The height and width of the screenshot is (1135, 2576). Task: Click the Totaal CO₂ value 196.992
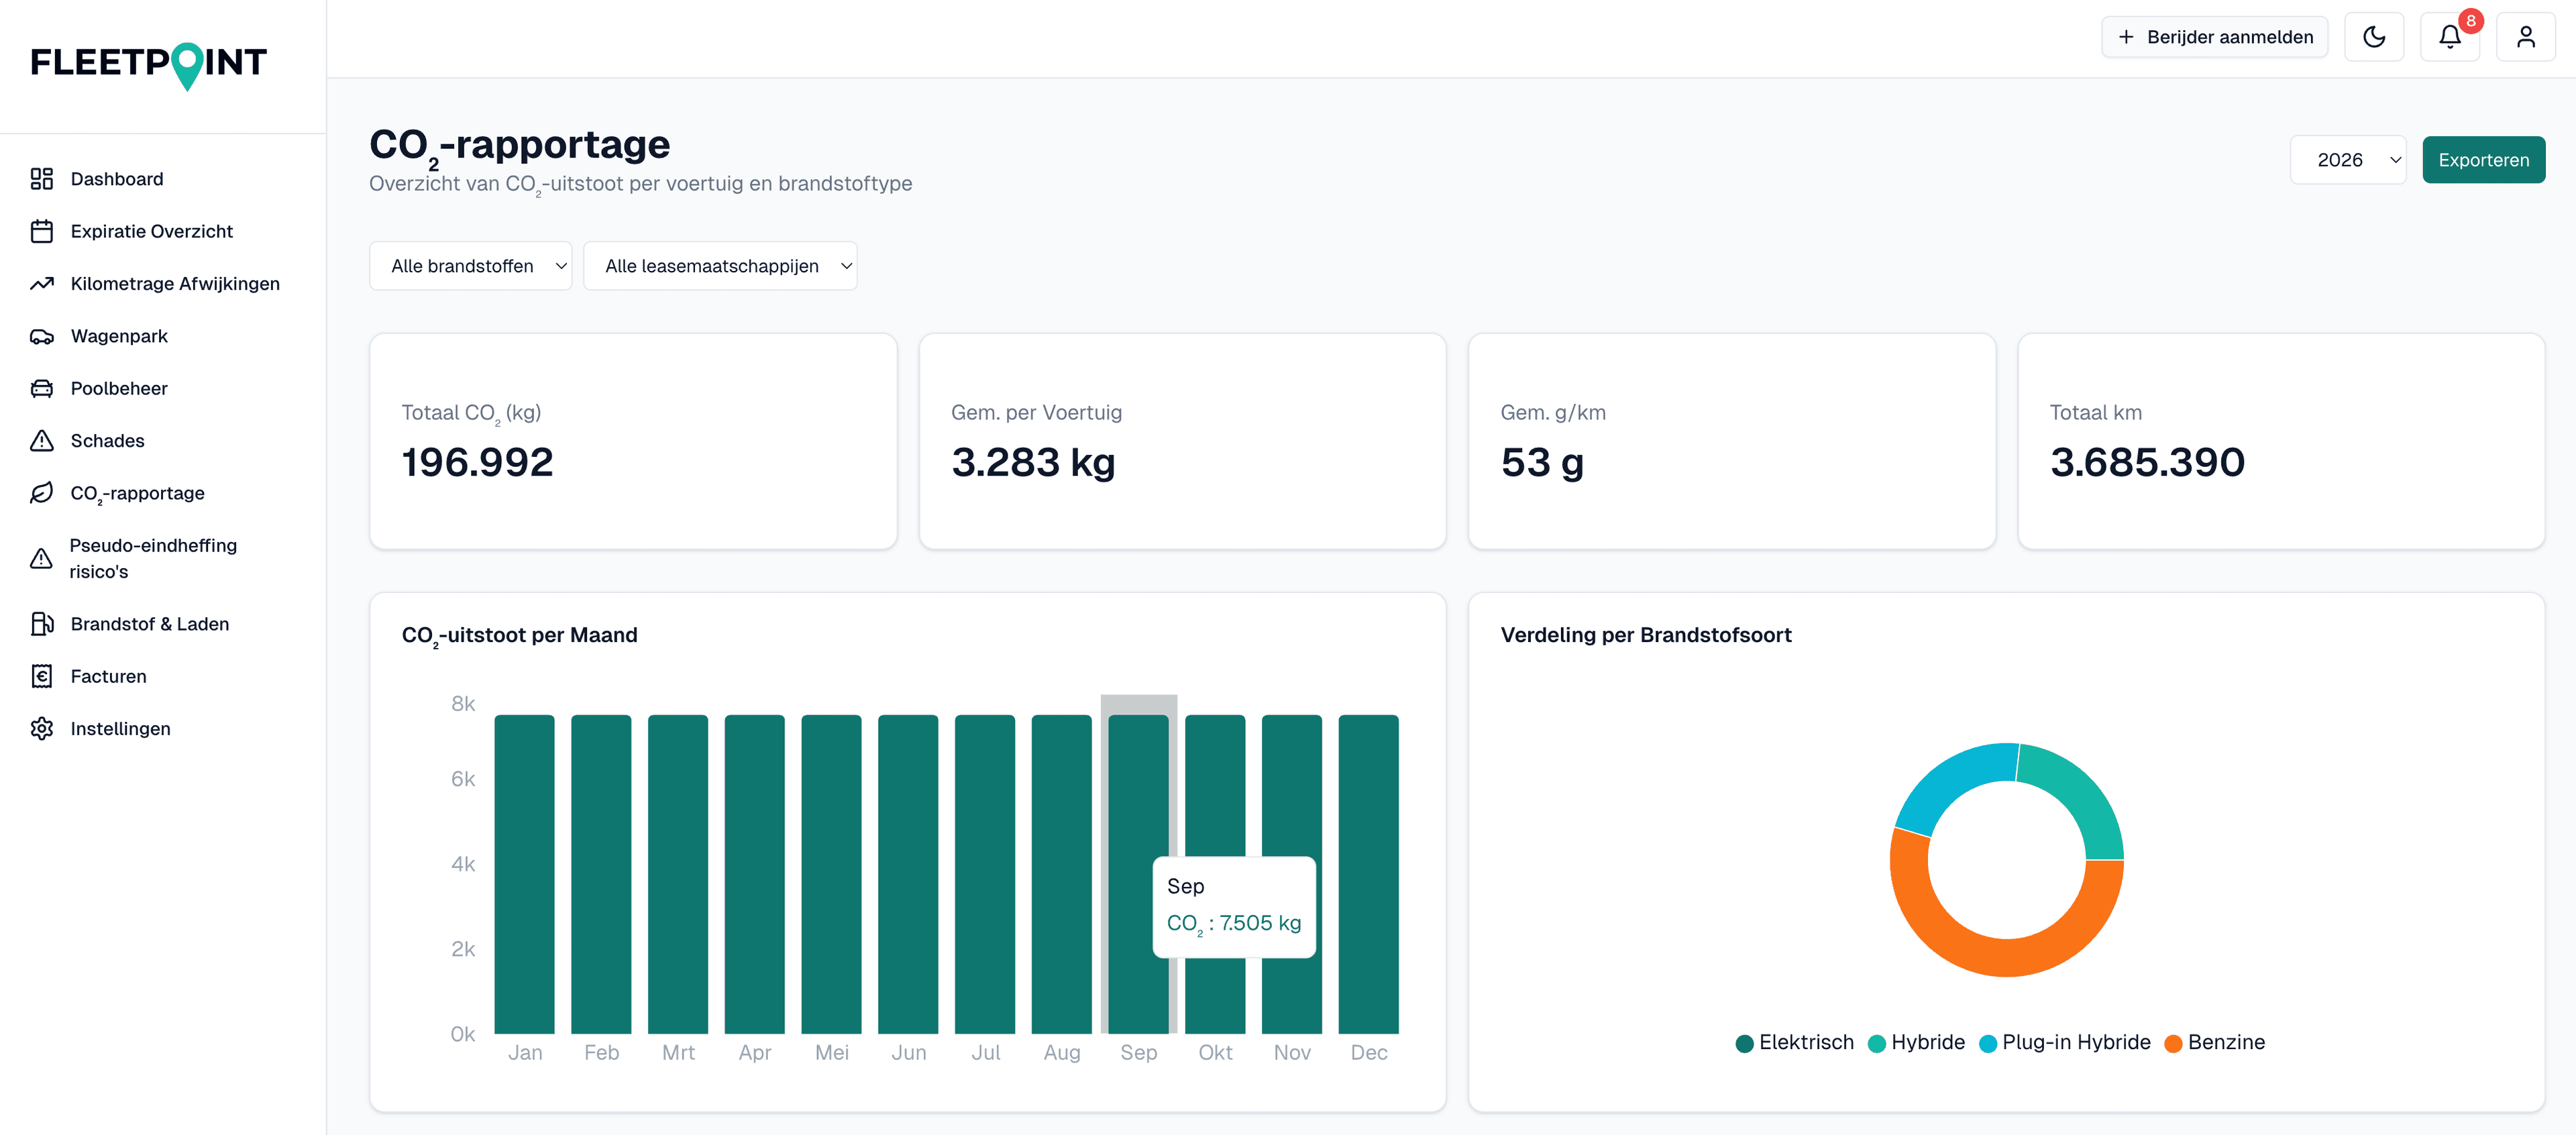tap(477, 463)
